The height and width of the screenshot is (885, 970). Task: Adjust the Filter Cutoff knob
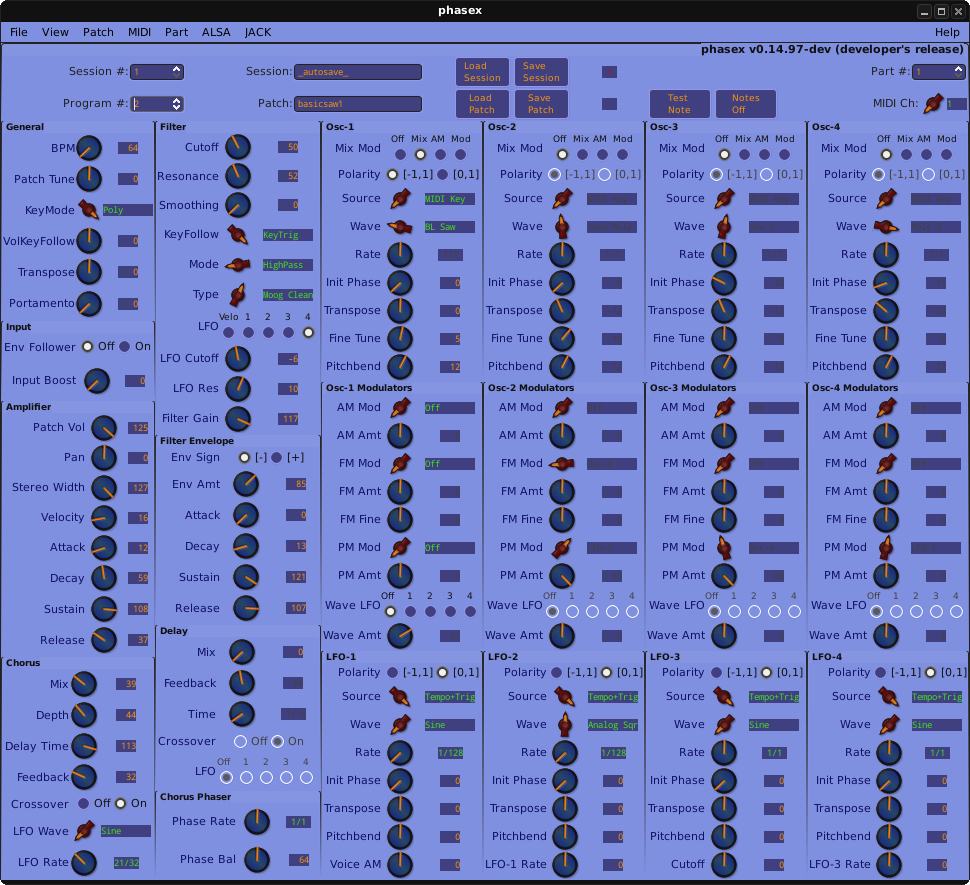pyautogui.click(x=238, y=147)
